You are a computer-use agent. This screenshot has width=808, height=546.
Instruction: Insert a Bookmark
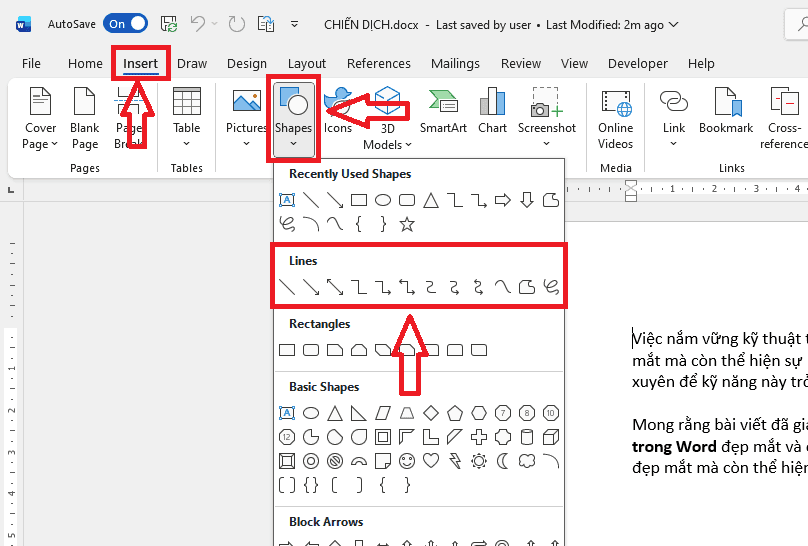(726, 111)
